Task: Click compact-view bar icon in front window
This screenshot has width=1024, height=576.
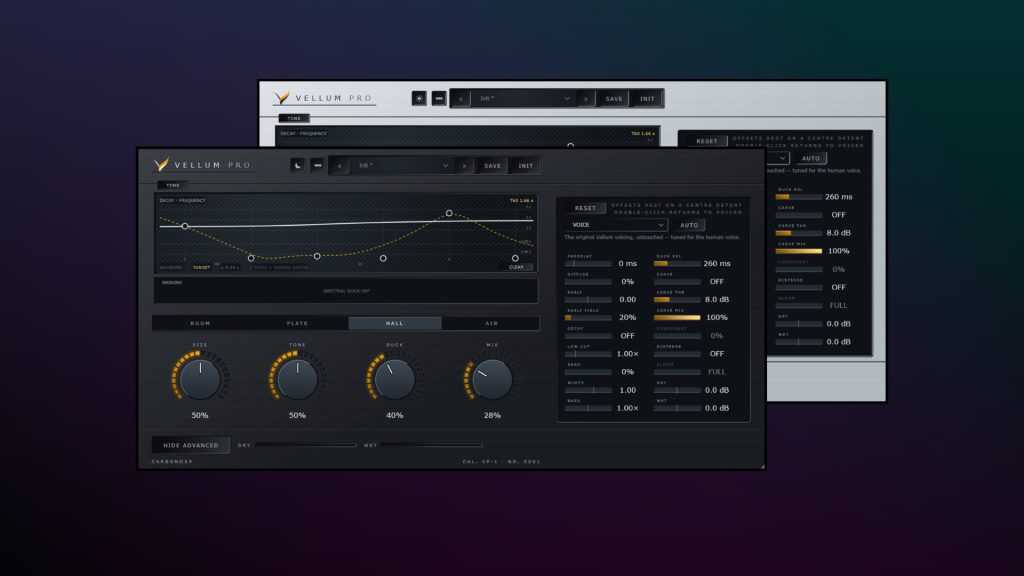Action: click(x=317, y=165)
